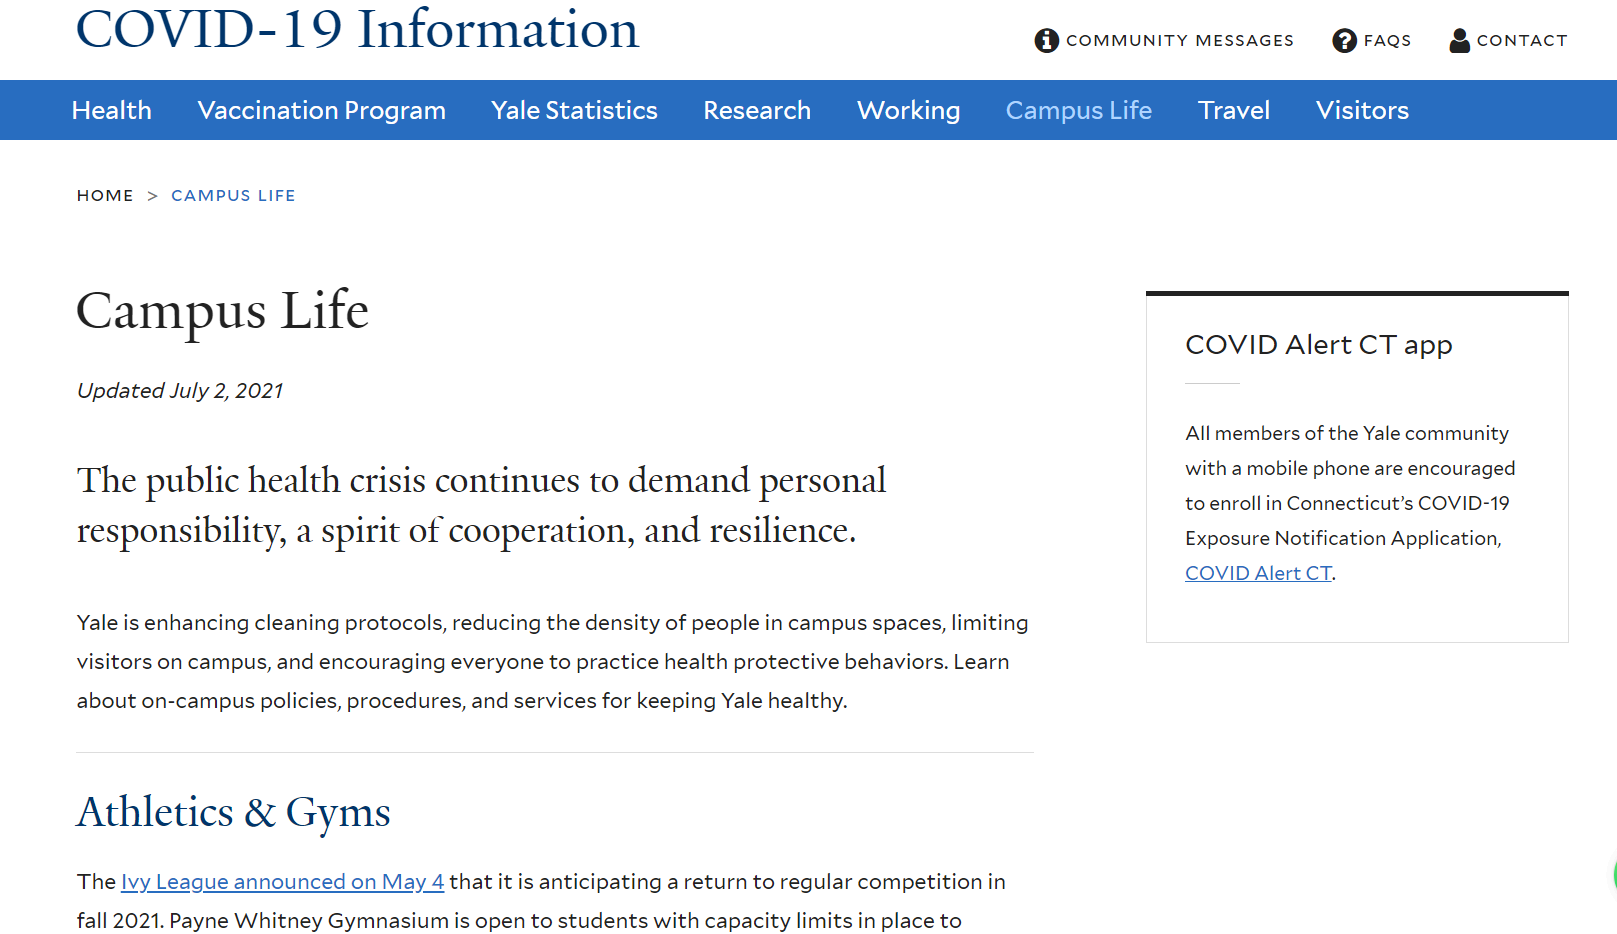Open the FAQs page link
The image size is (1617, 934).
pyautogui.click(x=1387, y=40)
